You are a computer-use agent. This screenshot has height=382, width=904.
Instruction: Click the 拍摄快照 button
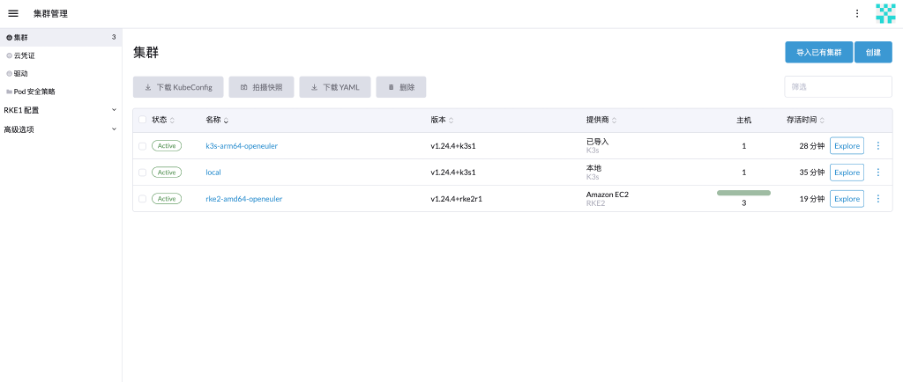[261, 88]
